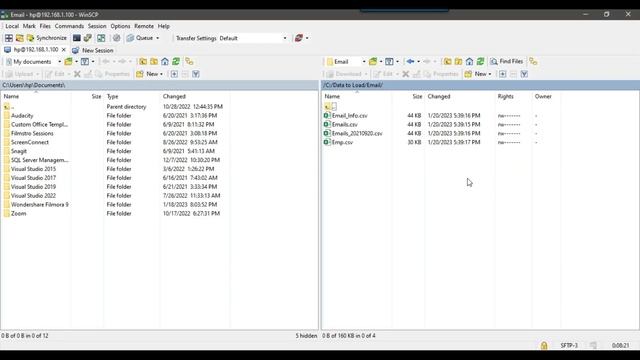Click the 5 hidden status bar label

tap(306, 336)
